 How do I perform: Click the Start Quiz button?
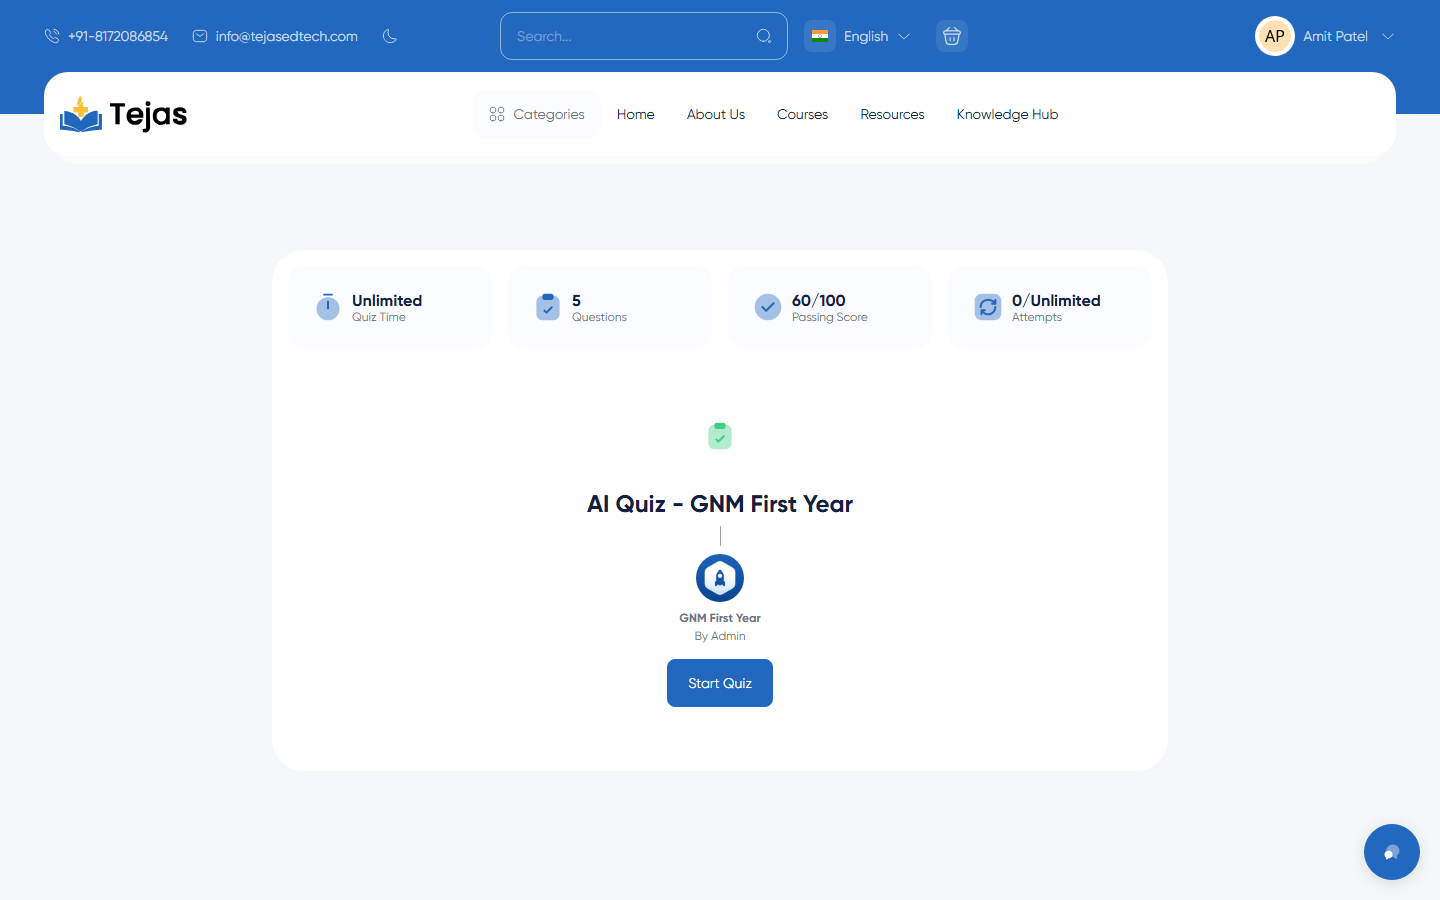click(x=720, y=683)
